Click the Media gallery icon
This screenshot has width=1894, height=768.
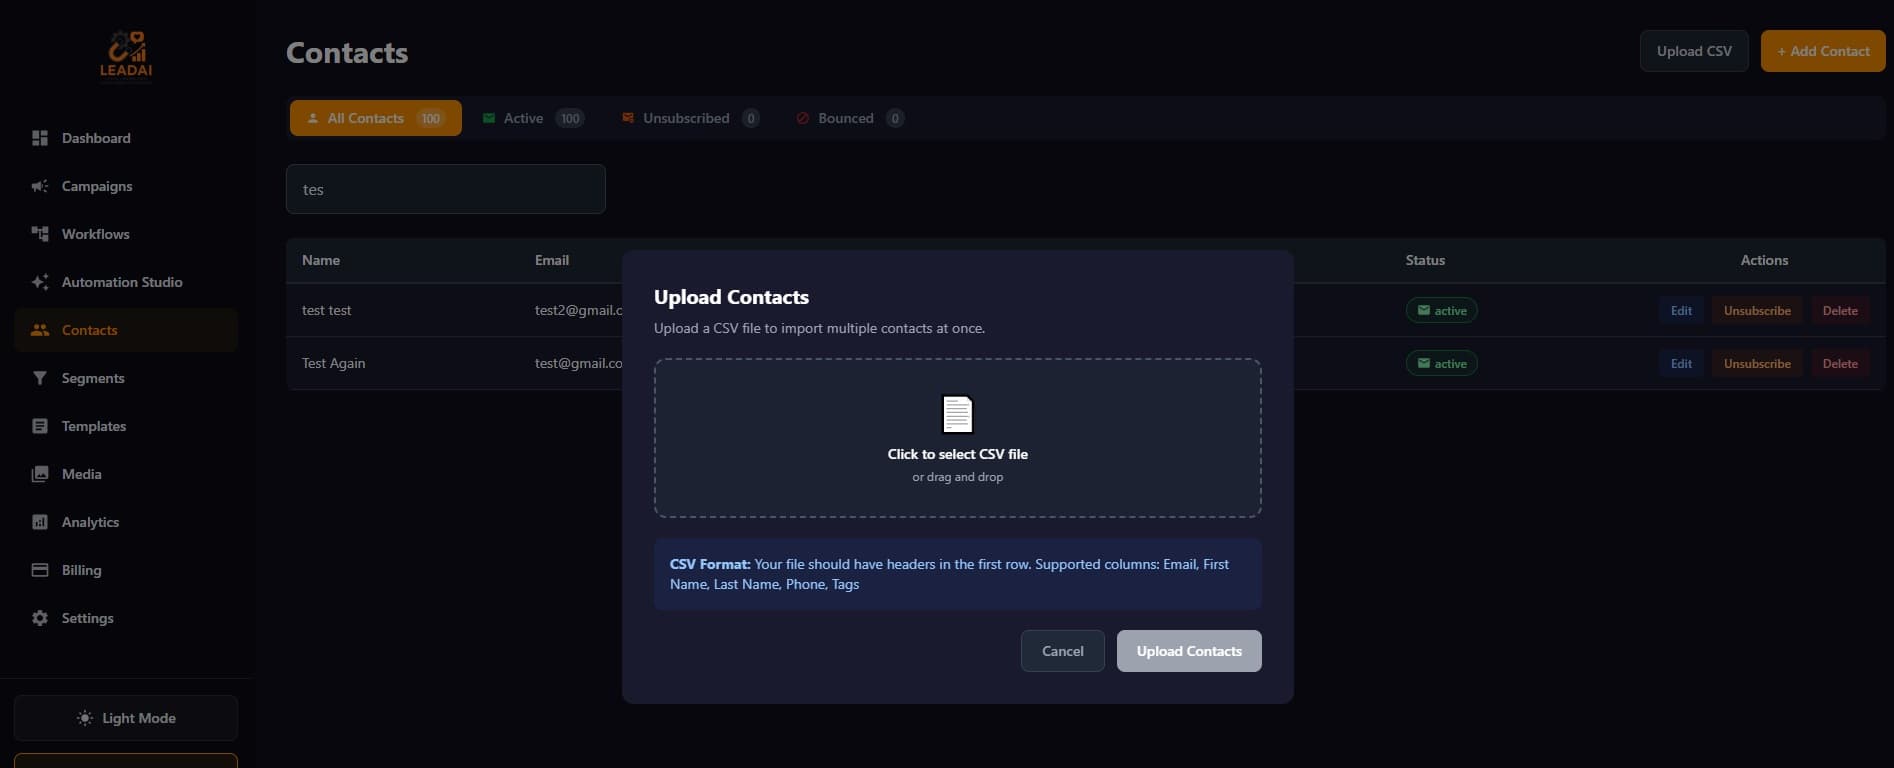coord(40,474)
